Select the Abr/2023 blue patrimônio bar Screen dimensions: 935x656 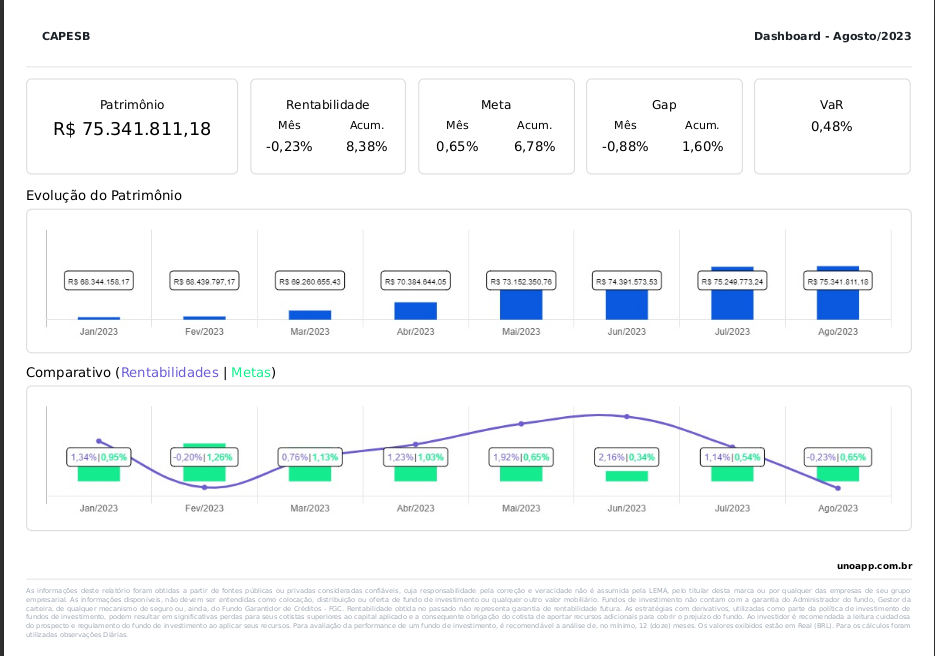coord(416,311)
